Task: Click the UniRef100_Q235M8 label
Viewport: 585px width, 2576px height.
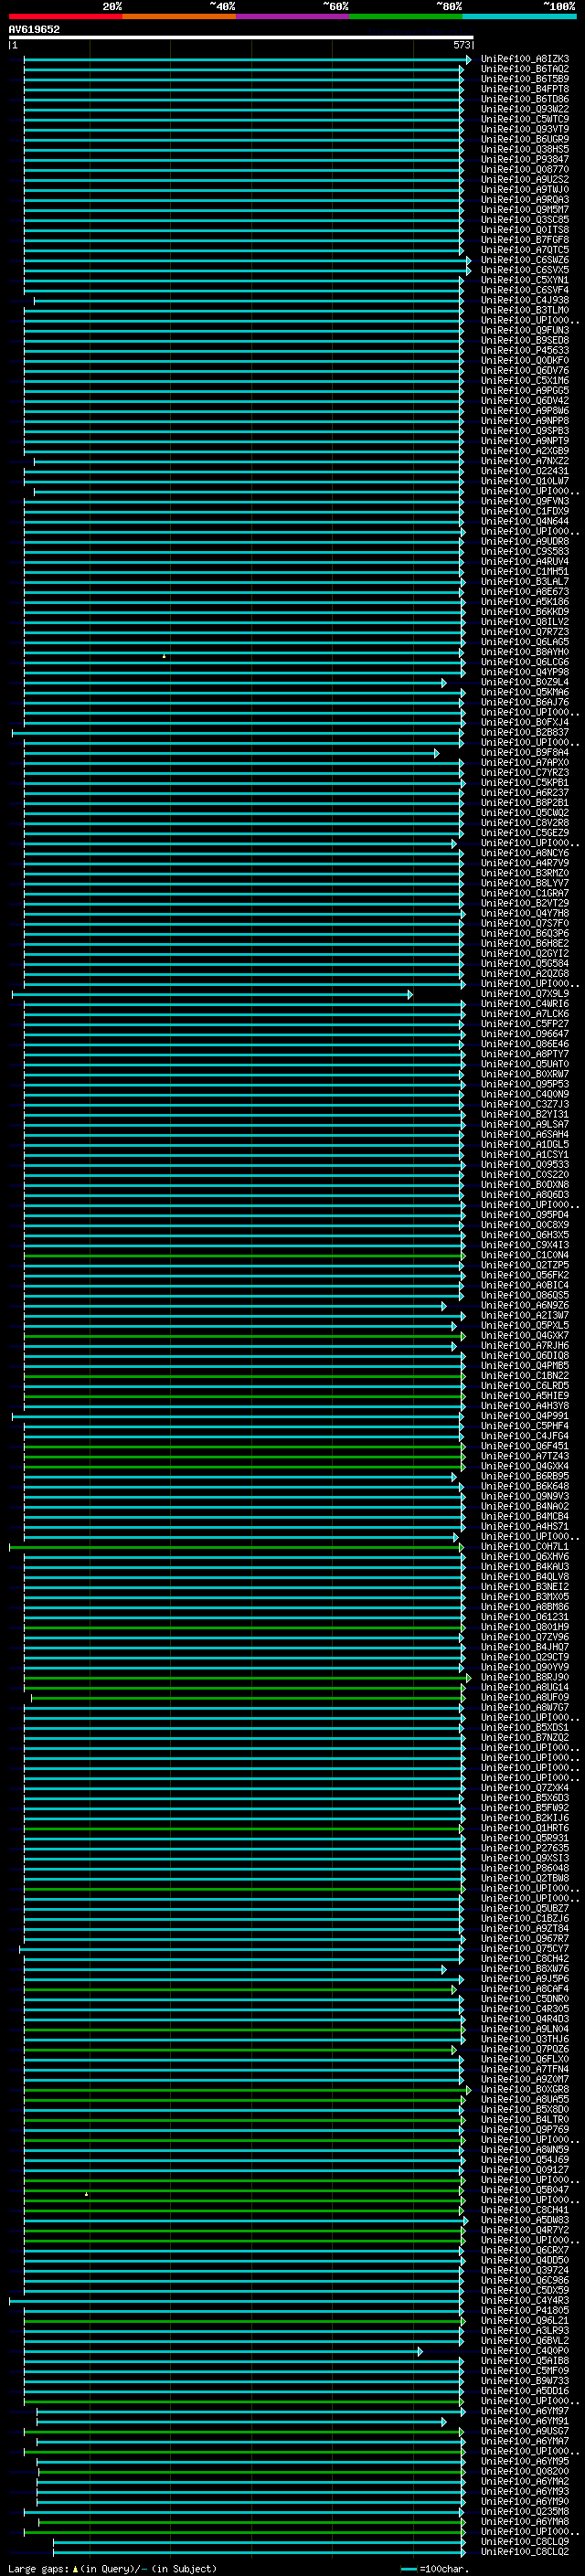Action: (525, 2511)
